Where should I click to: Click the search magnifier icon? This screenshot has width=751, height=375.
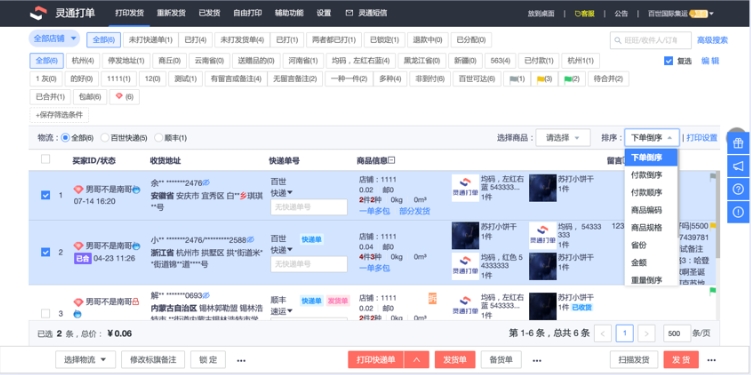618,41
